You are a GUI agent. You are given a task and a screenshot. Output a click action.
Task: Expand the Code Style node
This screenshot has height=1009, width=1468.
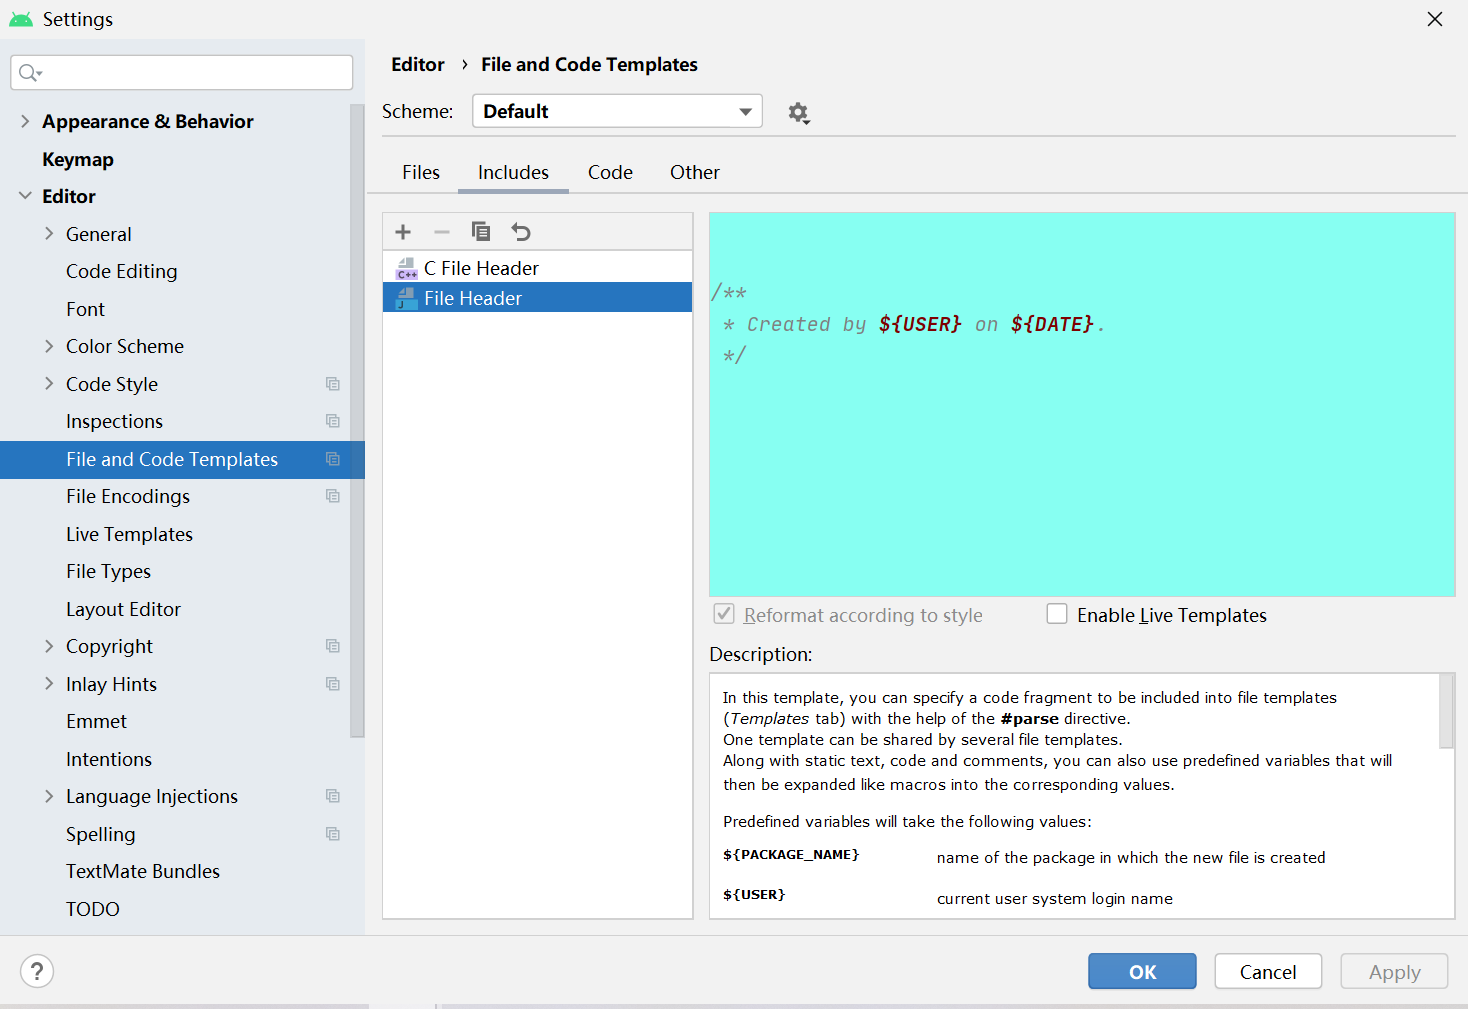click(x=49, y=384)
